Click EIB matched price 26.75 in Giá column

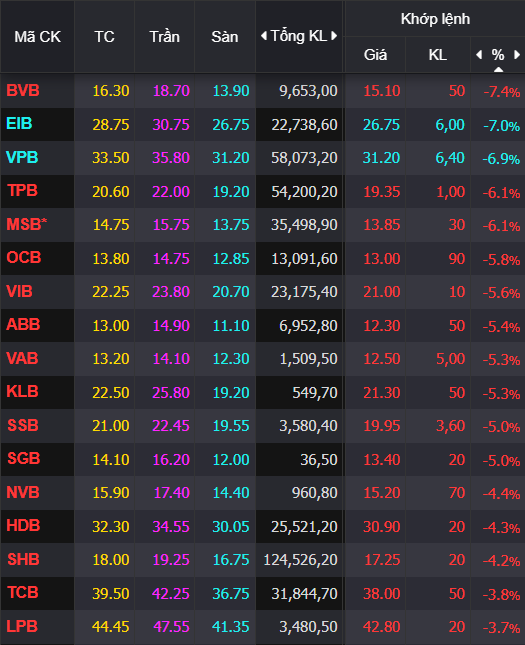(381, 125)
